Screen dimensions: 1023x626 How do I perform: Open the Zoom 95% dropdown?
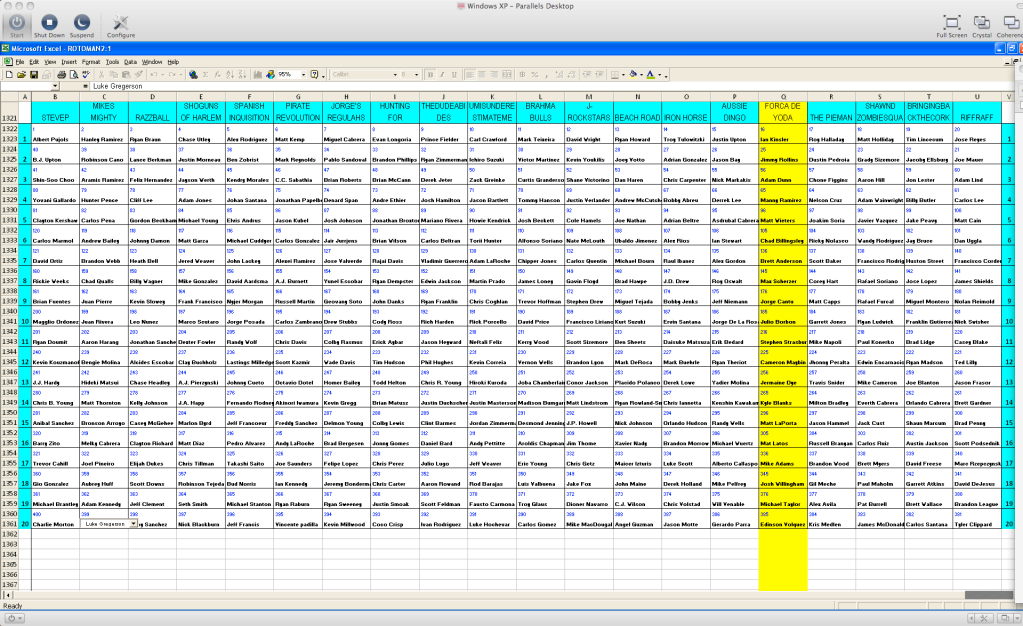click(303, 74)
